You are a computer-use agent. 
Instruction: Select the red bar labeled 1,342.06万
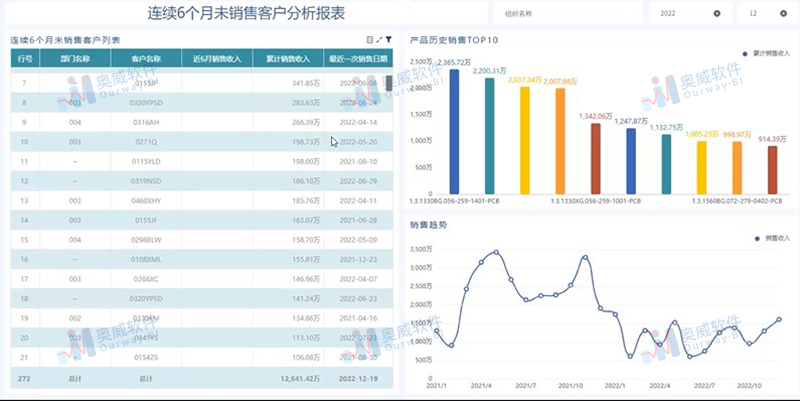point(595,159)
